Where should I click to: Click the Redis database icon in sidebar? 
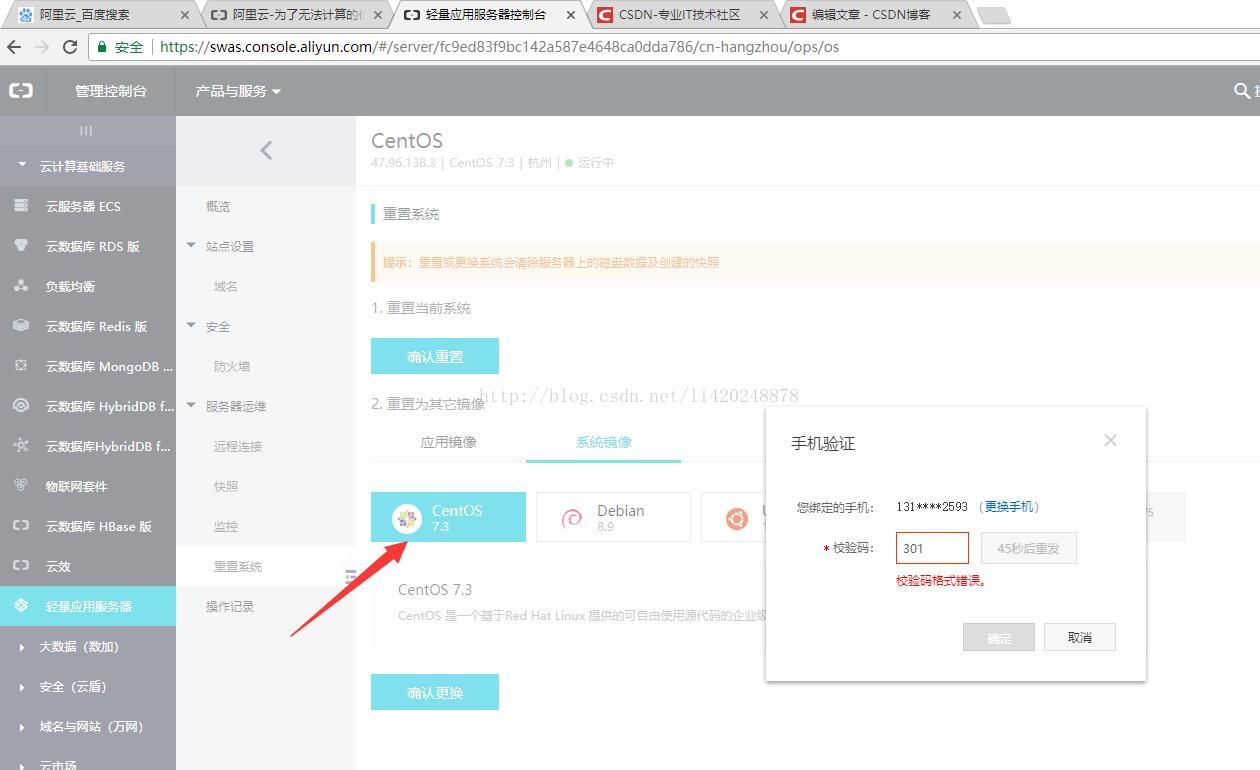pos(21,326)
